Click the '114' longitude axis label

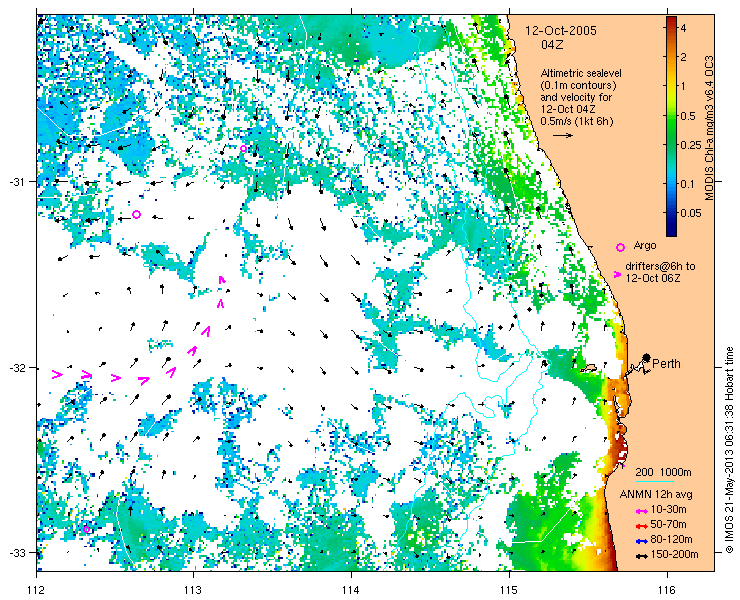pos(351,590)
